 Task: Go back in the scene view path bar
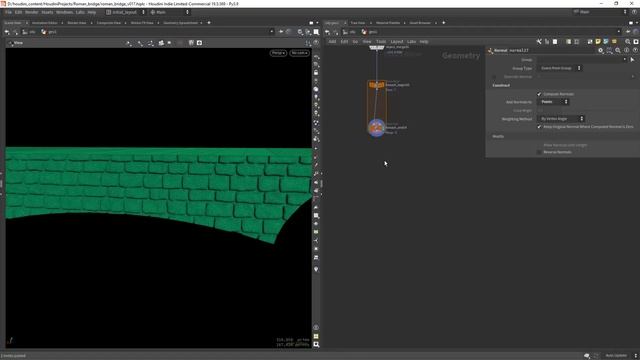point(7,32)
